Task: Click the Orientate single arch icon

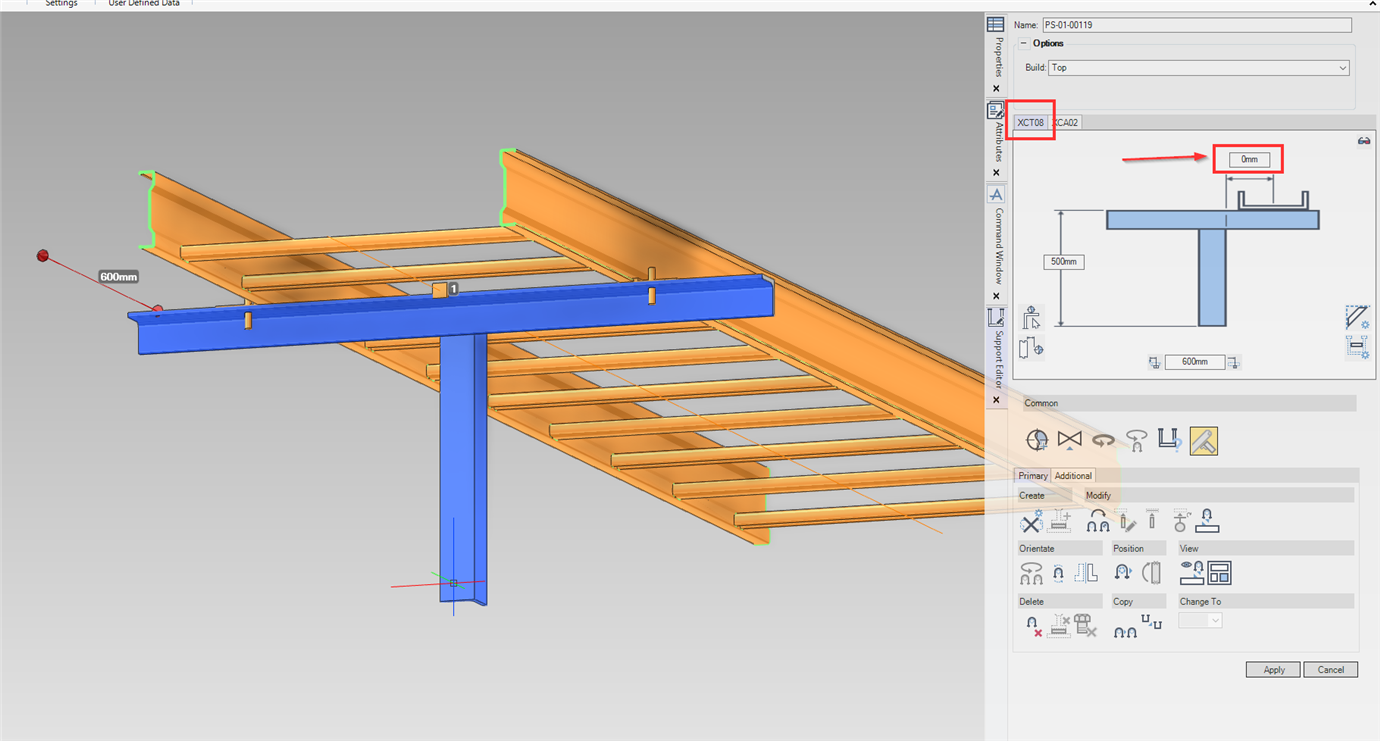Action: point(1059,573)
